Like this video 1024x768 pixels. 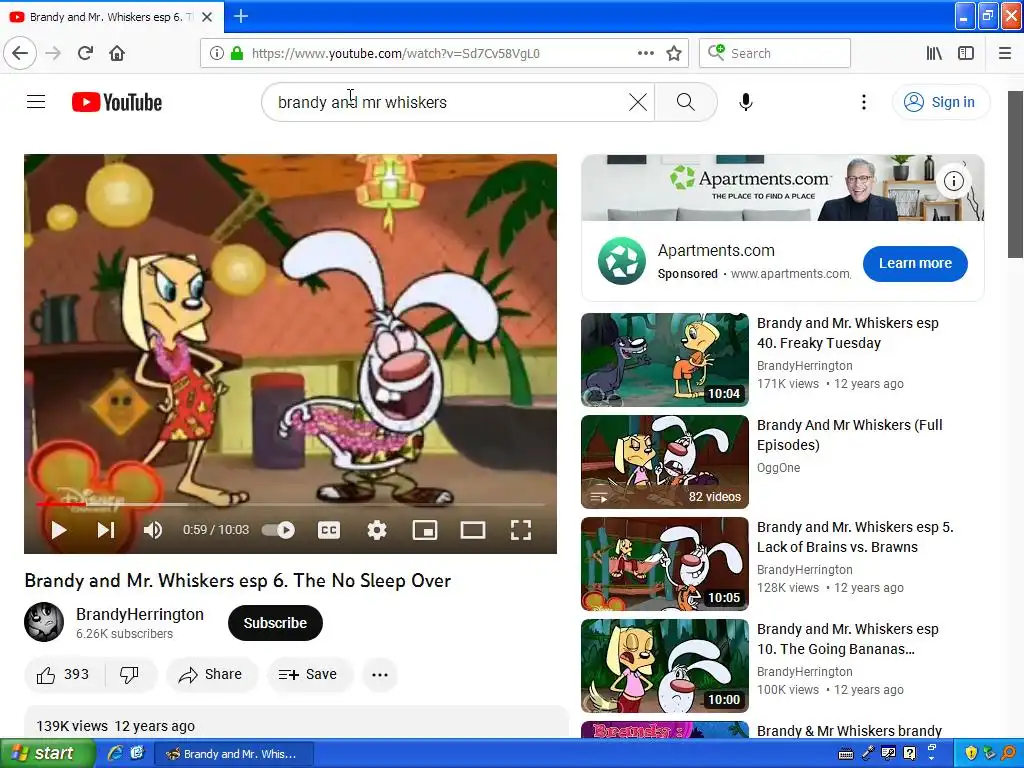tap(63, 675)
